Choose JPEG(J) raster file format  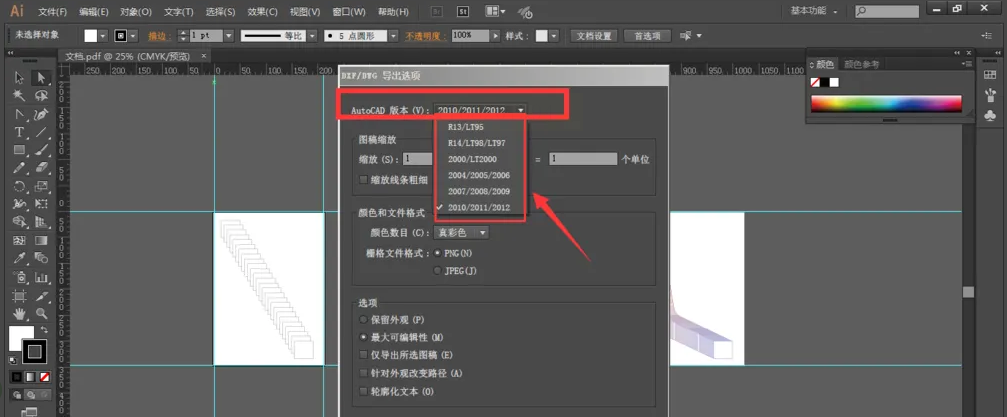coord(437,271)
